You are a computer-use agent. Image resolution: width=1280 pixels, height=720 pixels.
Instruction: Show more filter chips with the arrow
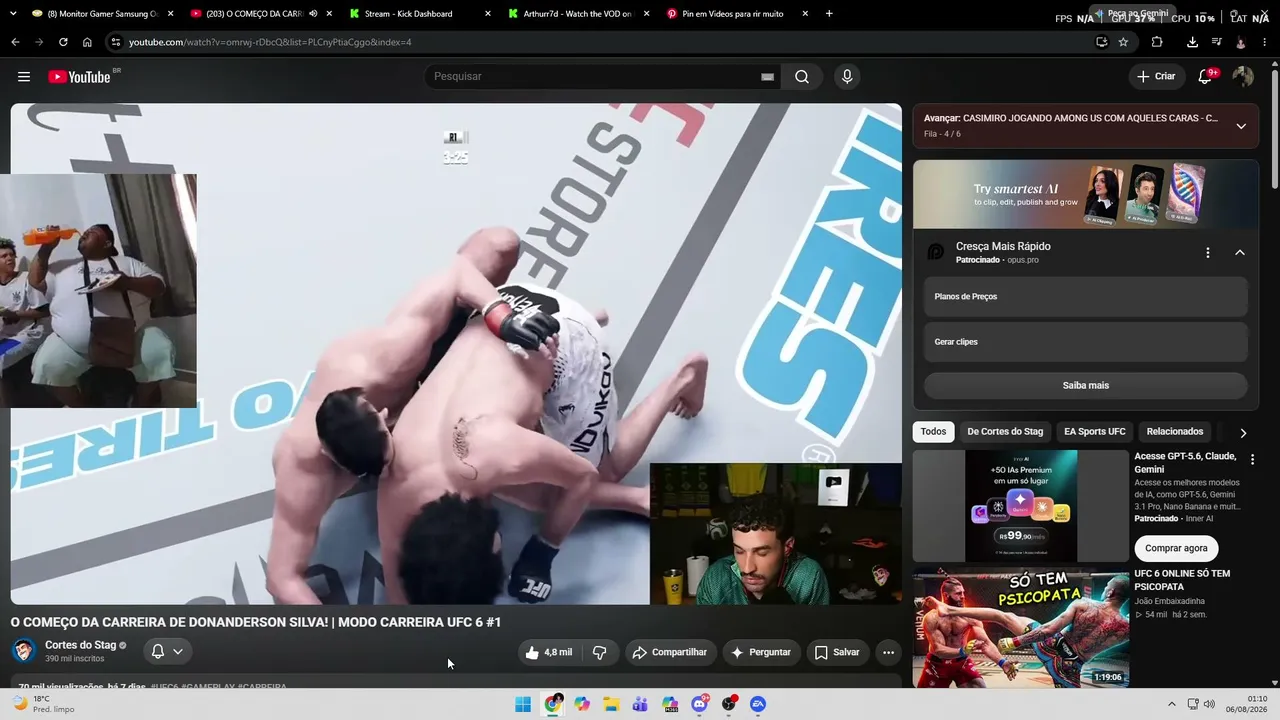(x=1243, y=432)
